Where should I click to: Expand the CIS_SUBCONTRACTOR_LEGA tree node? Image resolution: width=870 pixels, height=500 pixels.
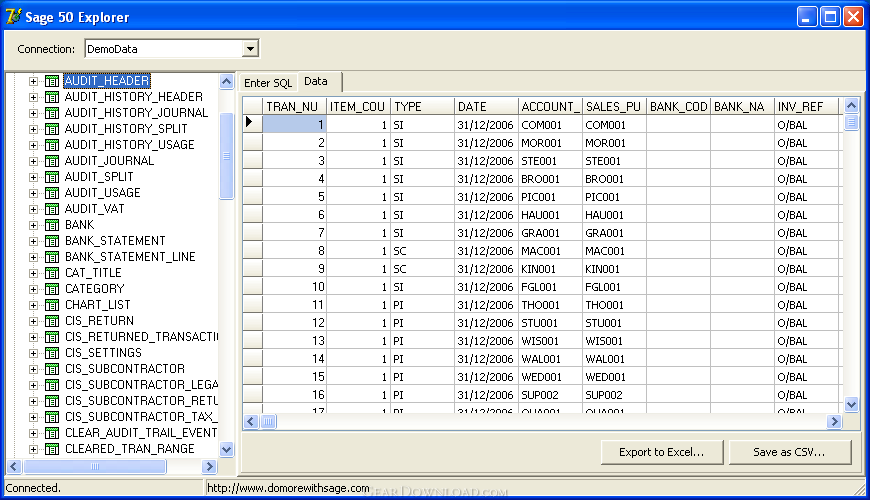[x=33, y=386]
